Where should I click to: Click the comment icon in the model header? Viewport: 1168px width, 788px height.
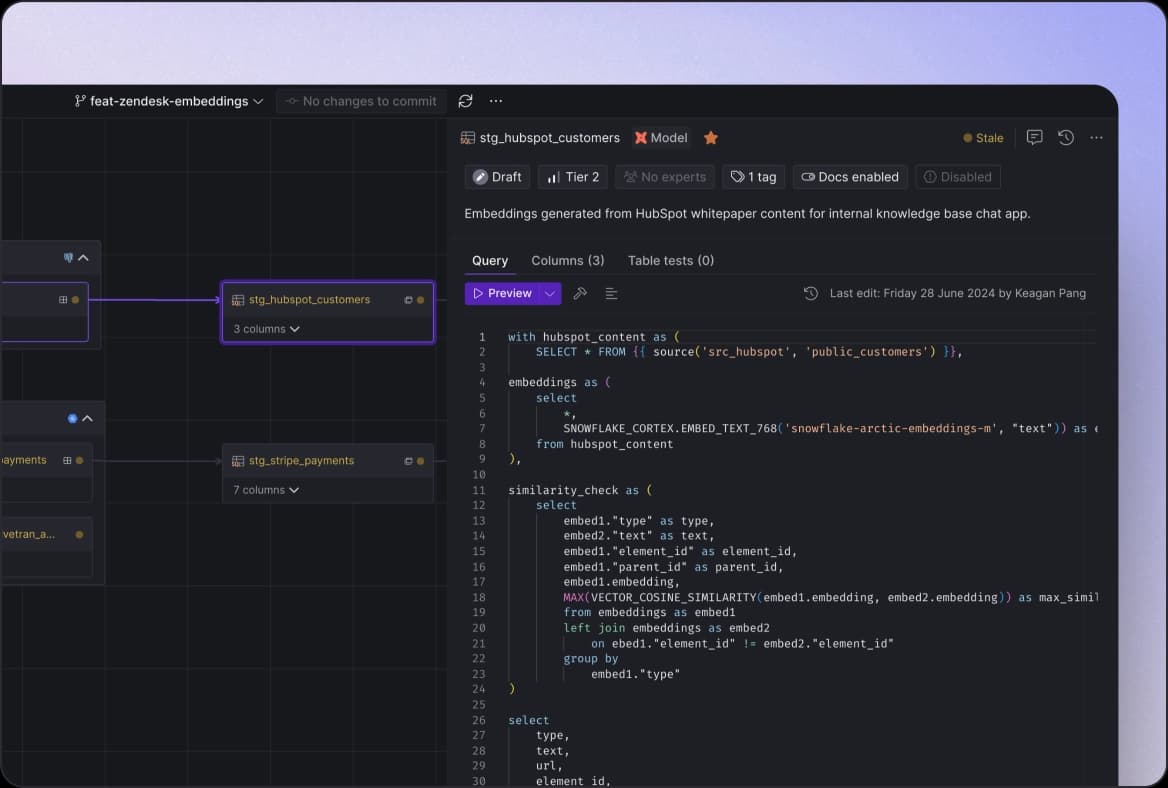[x=1035, y=137]
